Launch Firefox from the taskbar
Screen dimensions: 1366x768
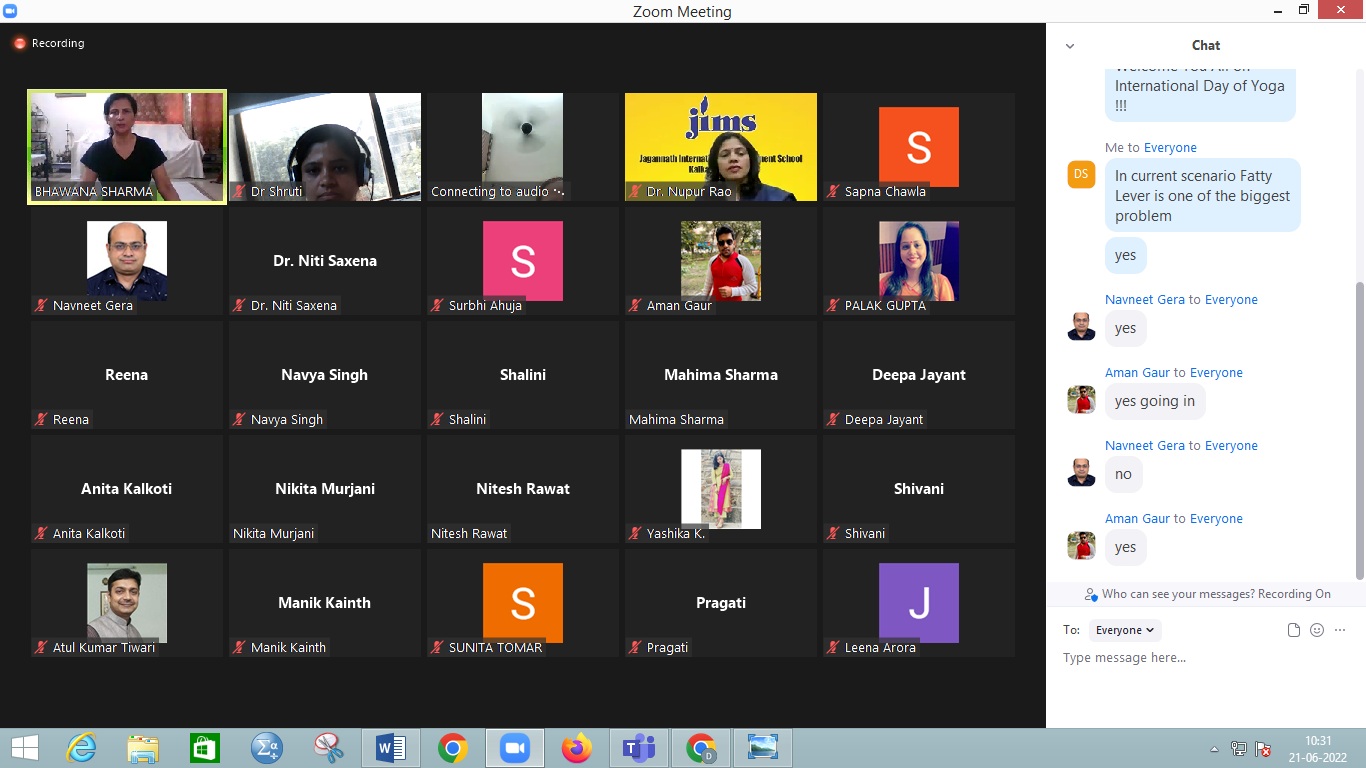(x=576, y=748)
